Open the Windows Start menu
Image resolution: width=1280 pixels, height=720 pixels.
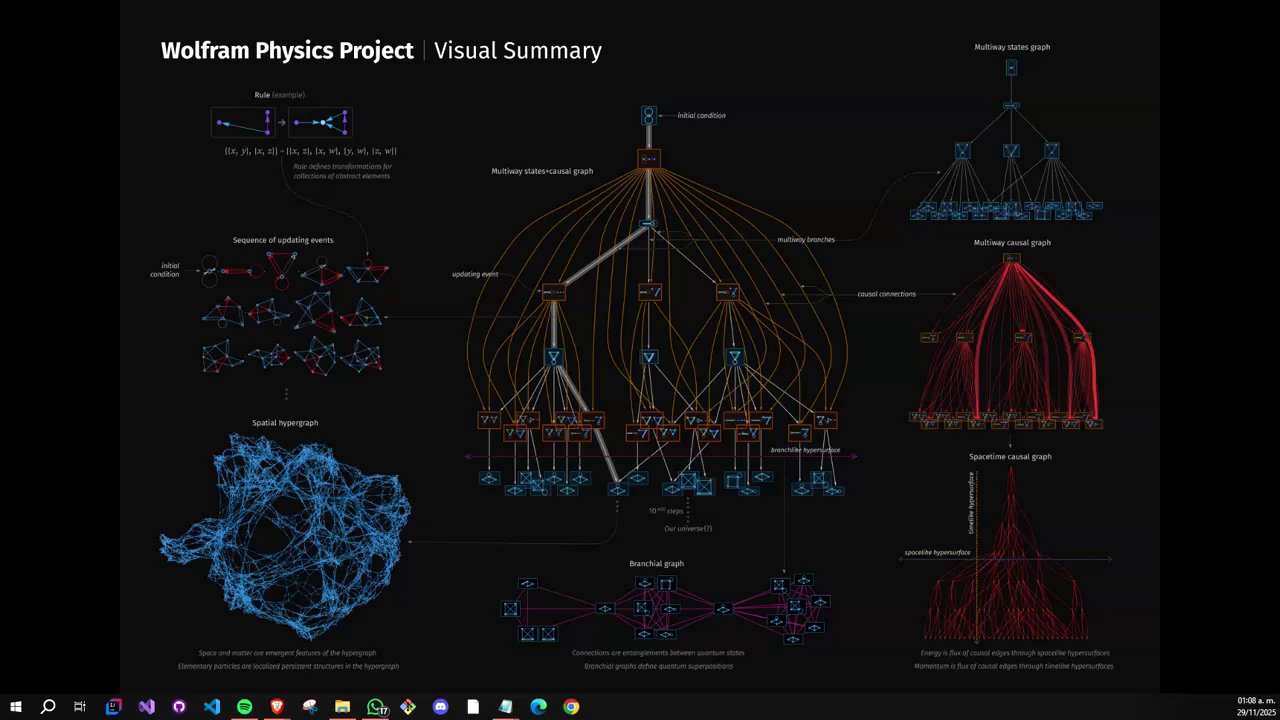tap(15, 707)
